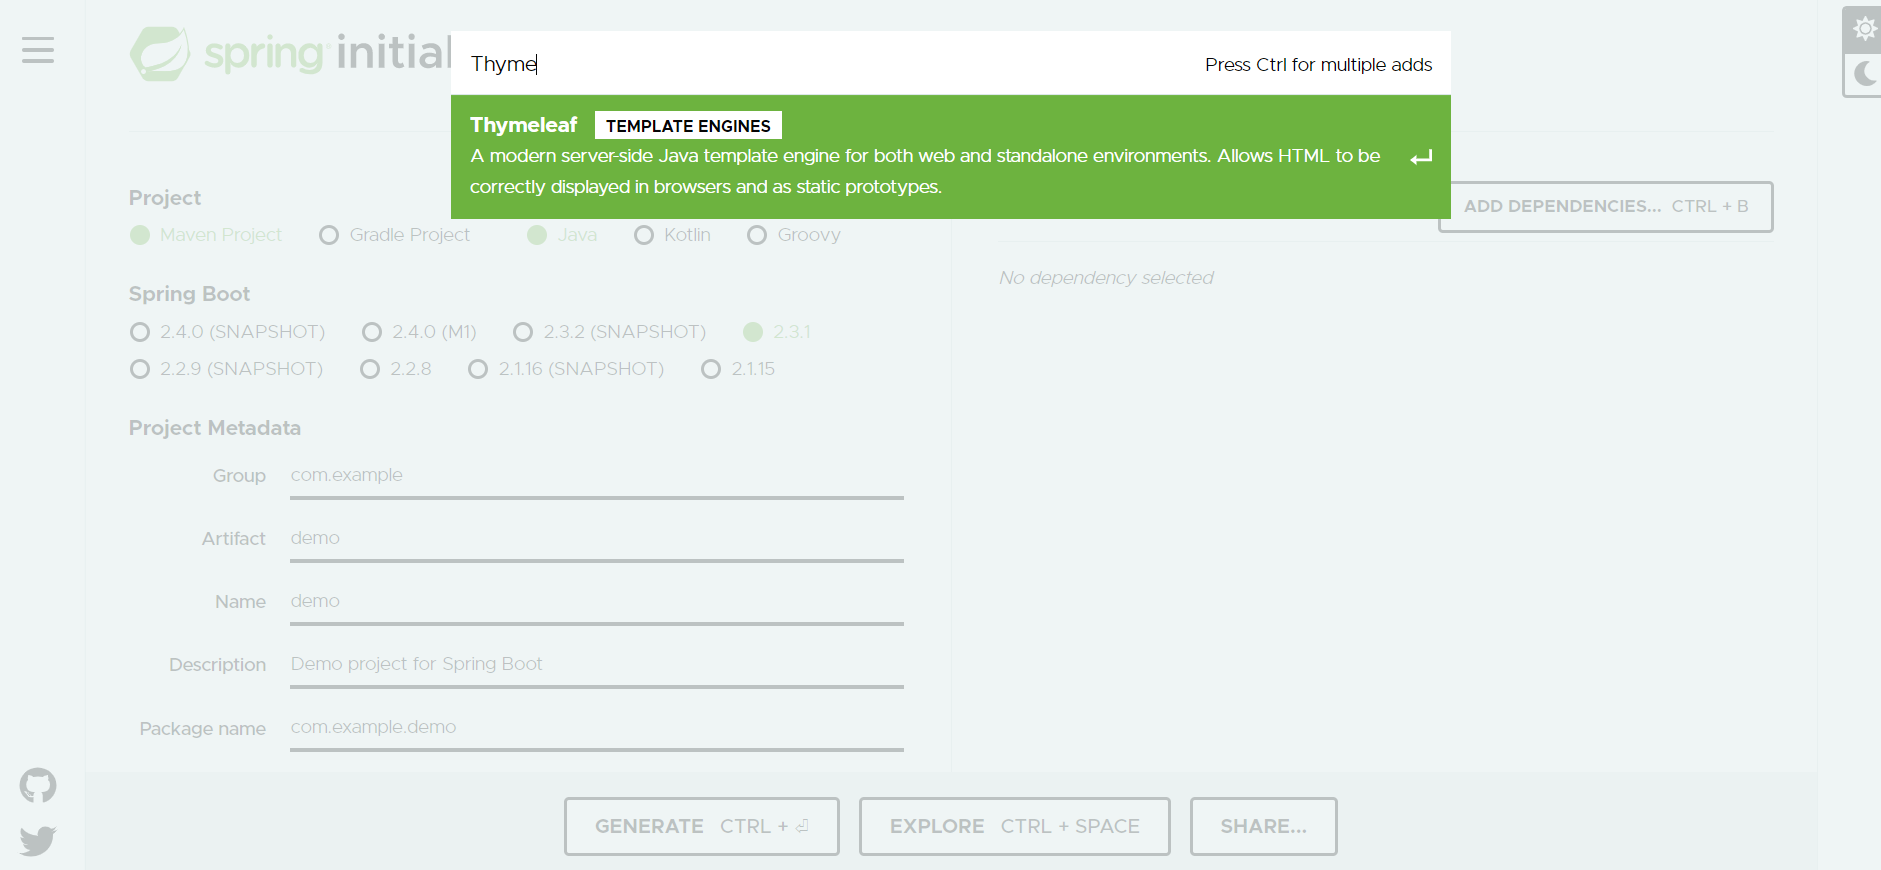Select Maven Project radio button
1881x870 pixels.
pos(206,235)
